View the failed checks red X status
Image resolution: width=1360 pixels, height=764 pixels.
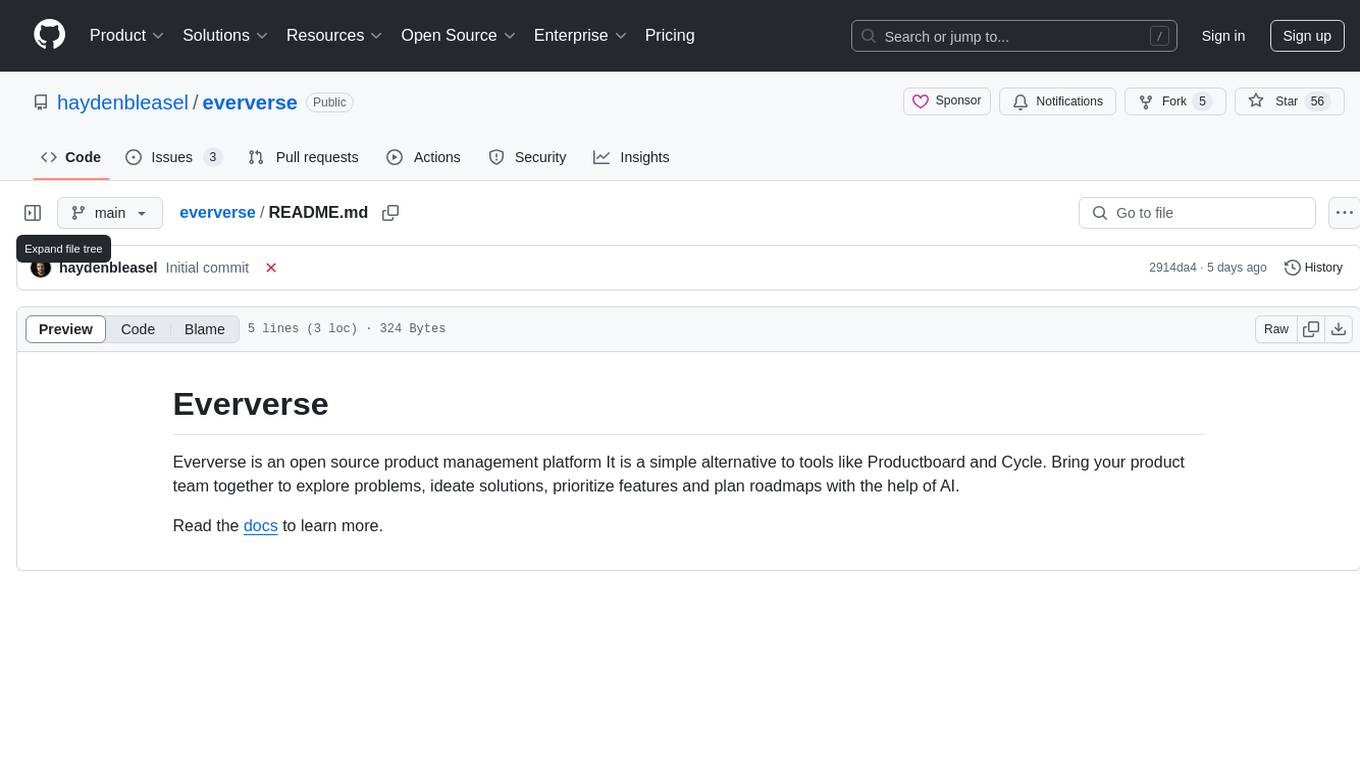[271, 268]
